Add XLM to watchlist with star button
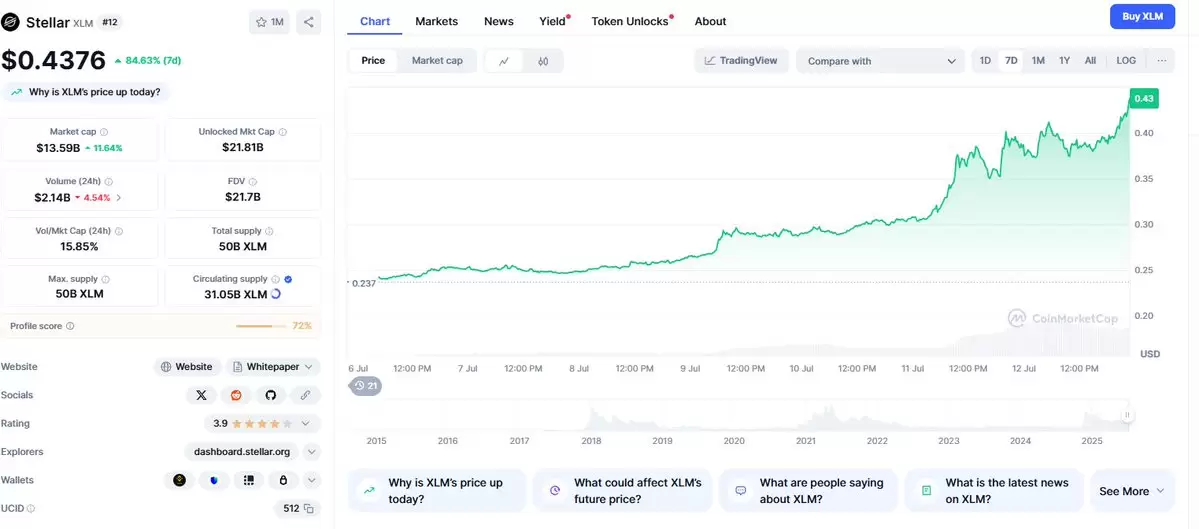1199x529 pixels. point(269,22)
